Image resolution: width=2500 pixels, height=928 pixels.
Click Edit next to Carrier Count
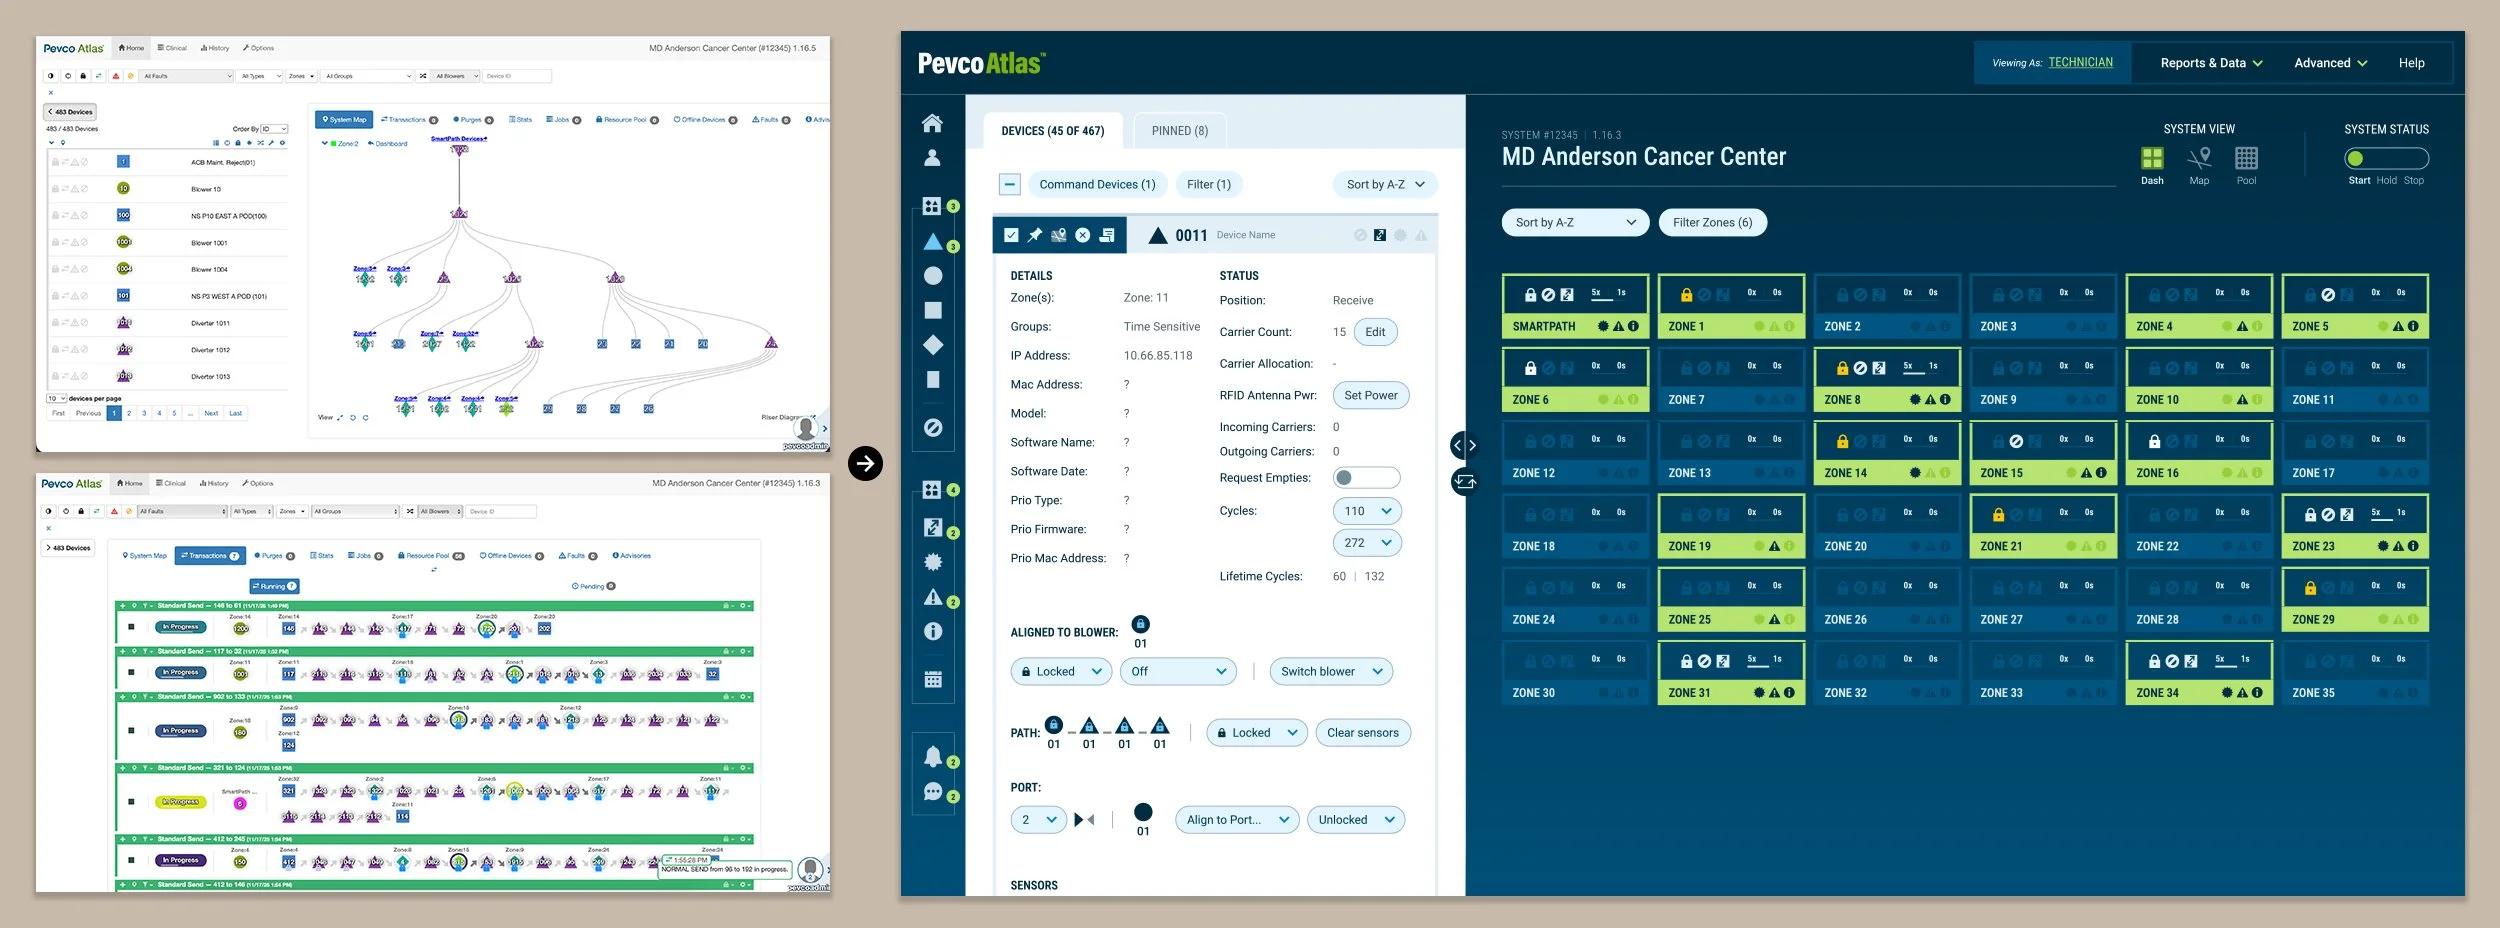(x=1374, y=331)
